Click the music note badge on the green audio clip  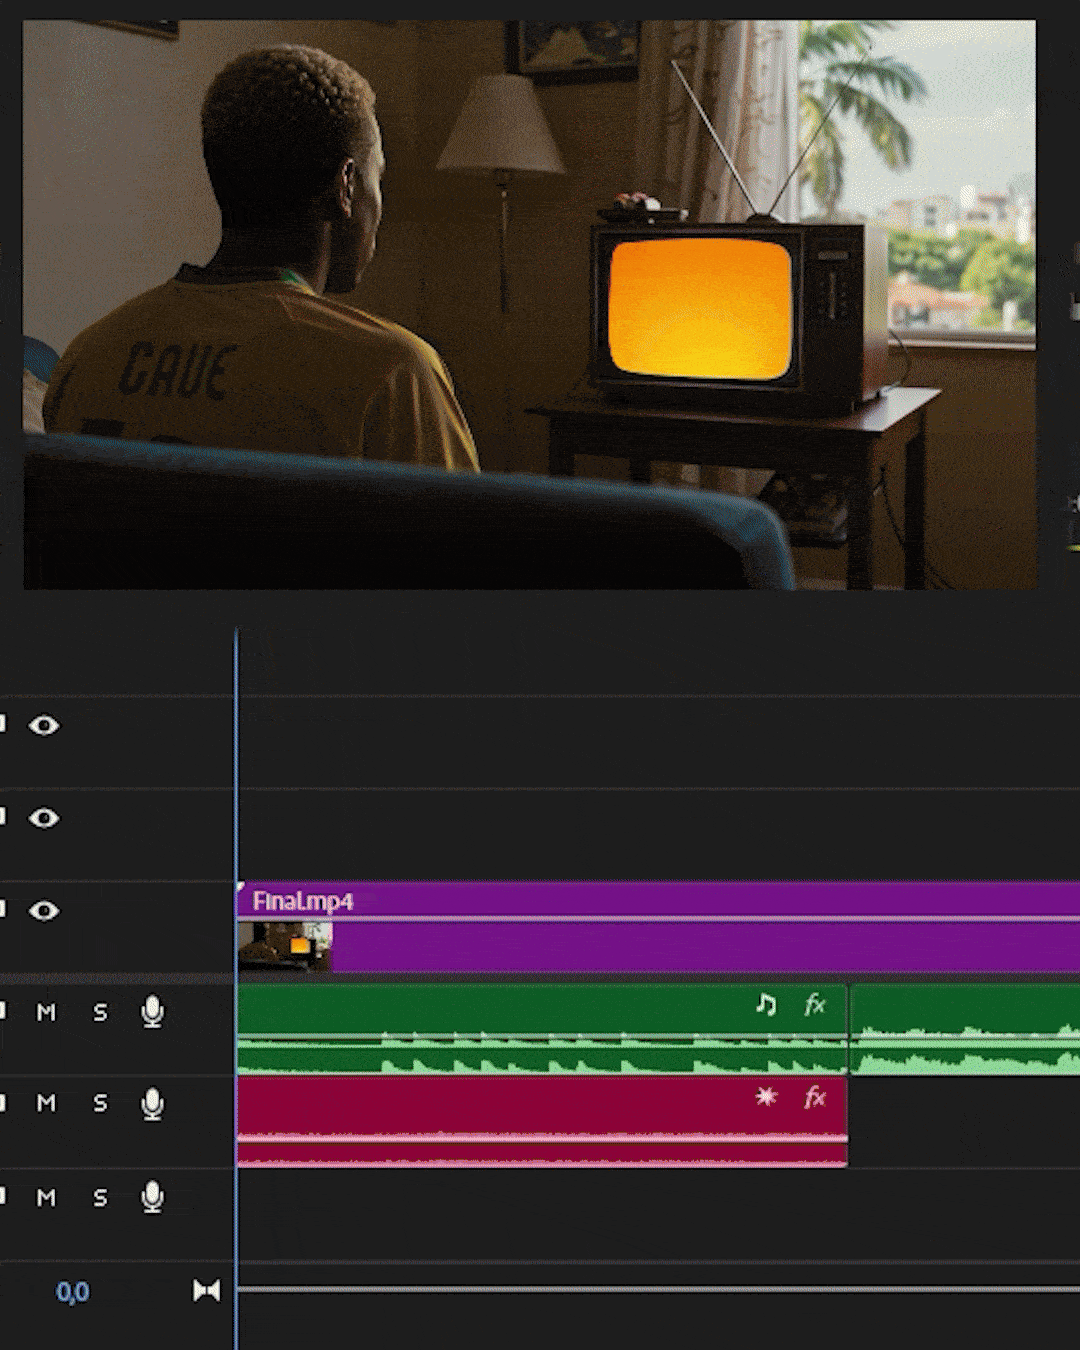(766, 1004)
